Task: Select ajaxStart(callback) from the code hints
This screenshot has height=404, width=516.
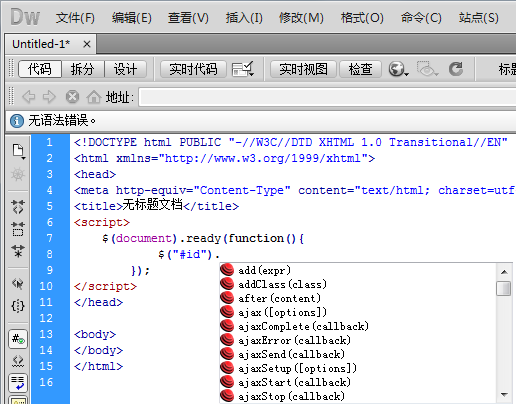Action: [x=357, y=382]
